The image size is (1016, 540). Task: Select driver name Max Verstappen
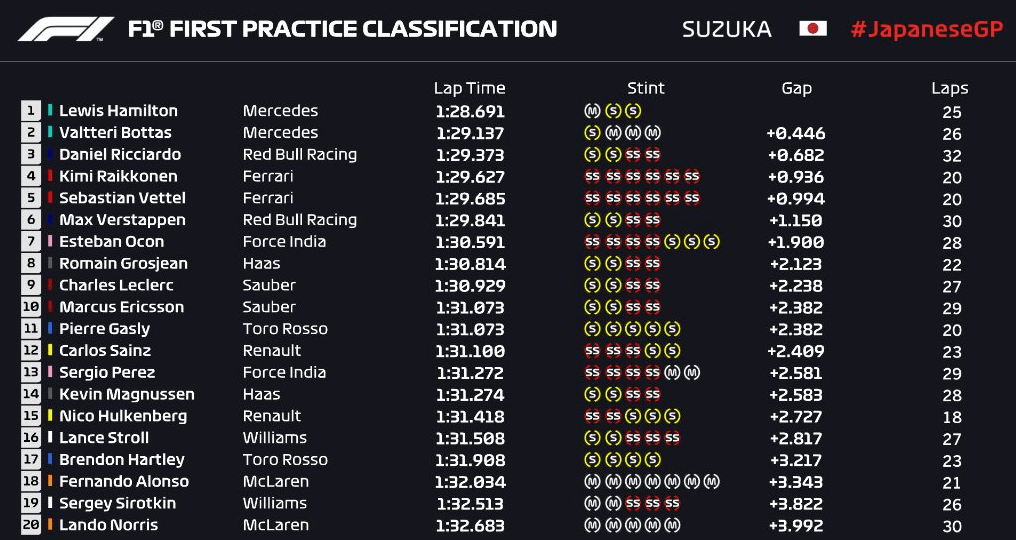tap(122, 220)
